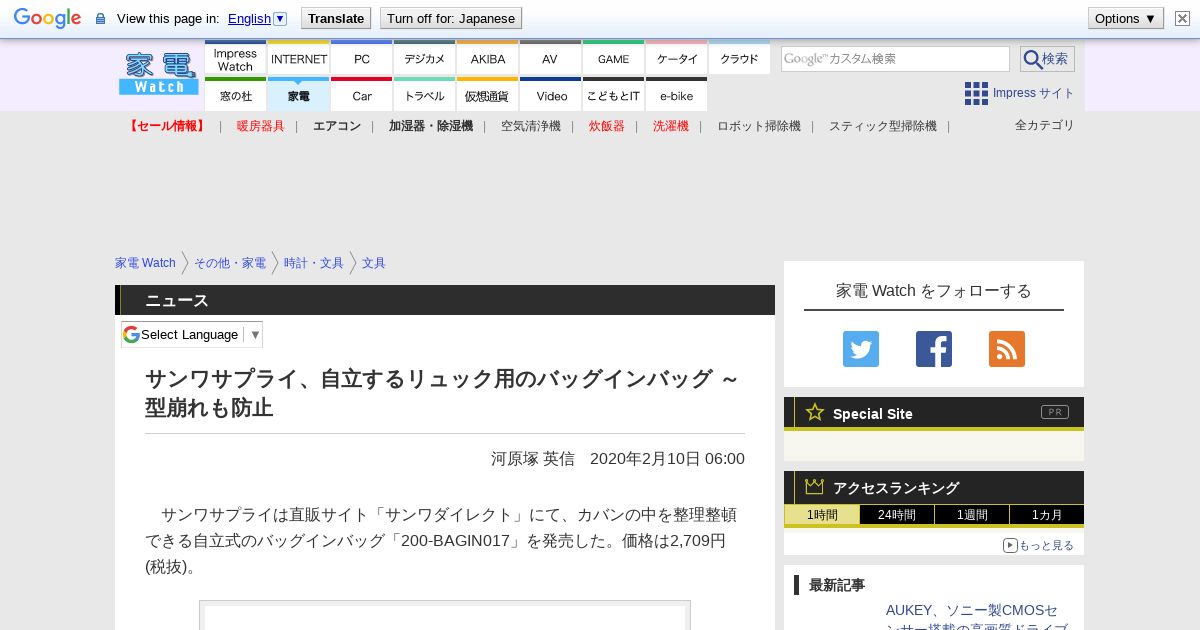This screenshot has height=630, width=1200.
Task: Open the AV nav tab
Action: [x=550, y=58]
